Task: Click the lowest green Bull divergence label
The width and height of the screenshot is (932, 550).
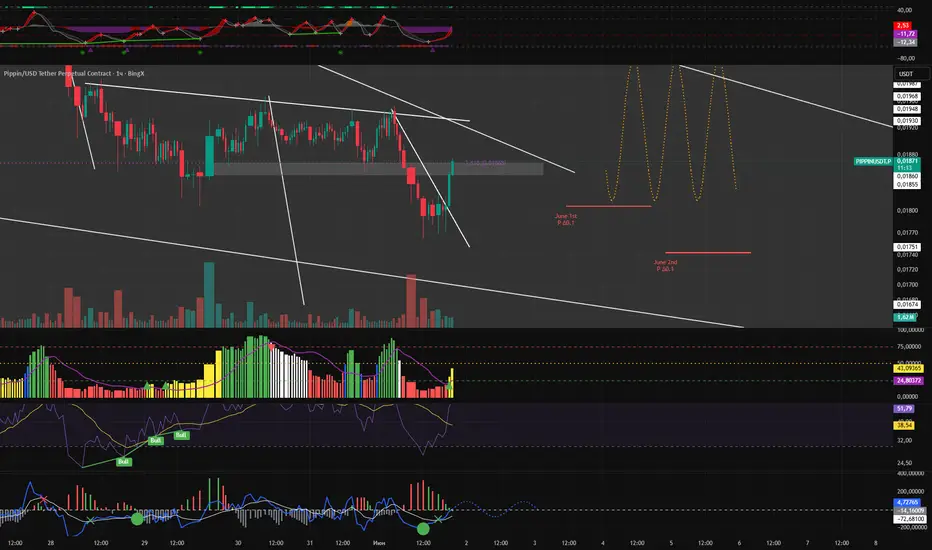Action: coord(124,462)
